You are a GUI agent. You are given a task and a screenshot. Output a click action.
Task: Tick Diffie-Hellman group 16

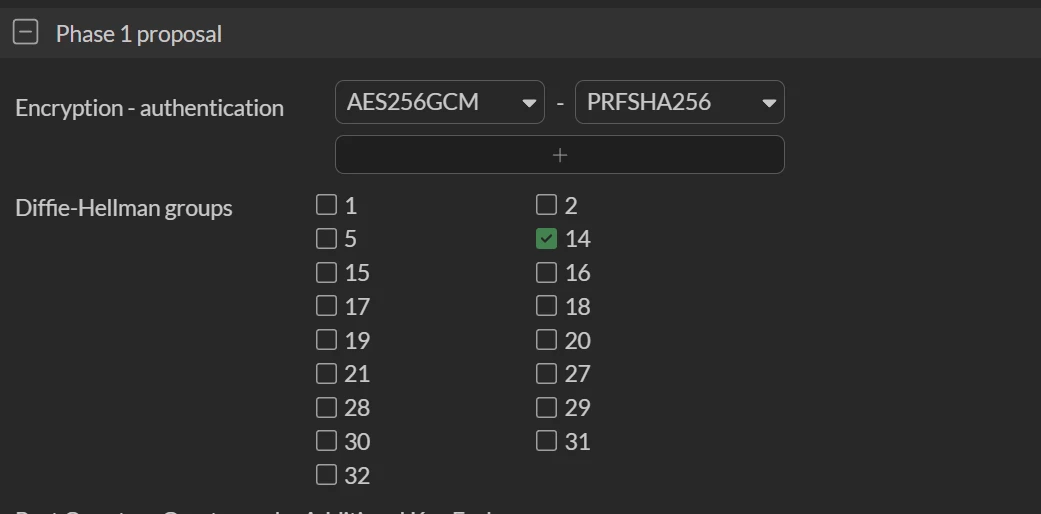(546, 273)
